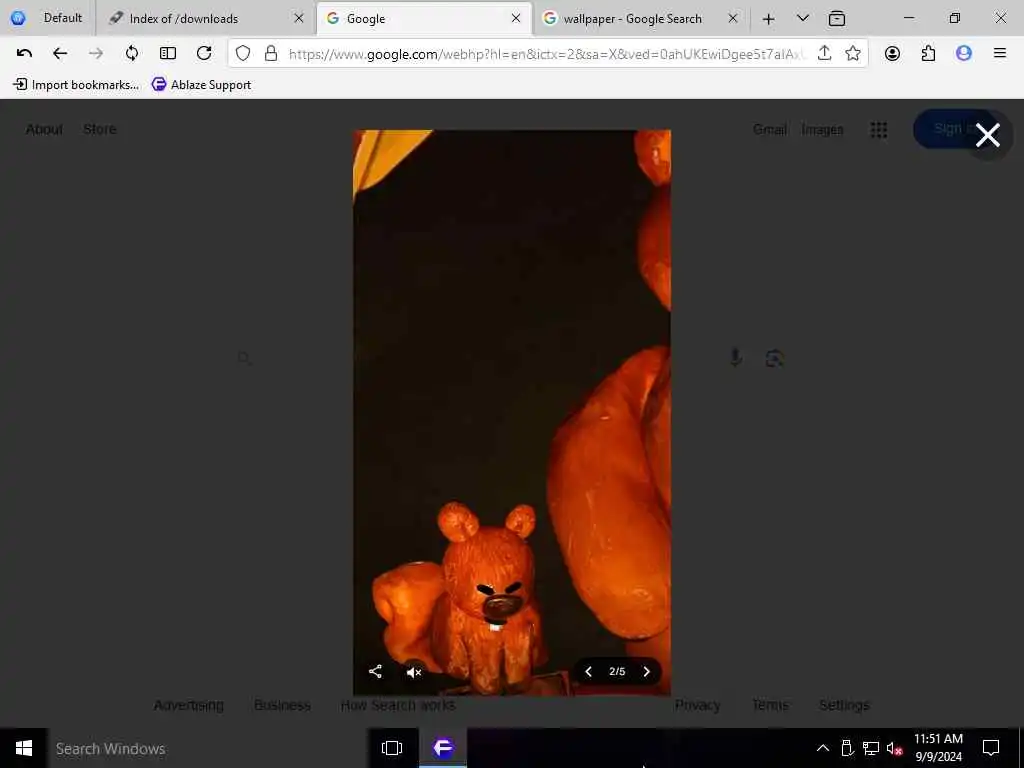View site security lock info
The image size is (1024, 768).
pyautogui.click(x=271, y=54)
